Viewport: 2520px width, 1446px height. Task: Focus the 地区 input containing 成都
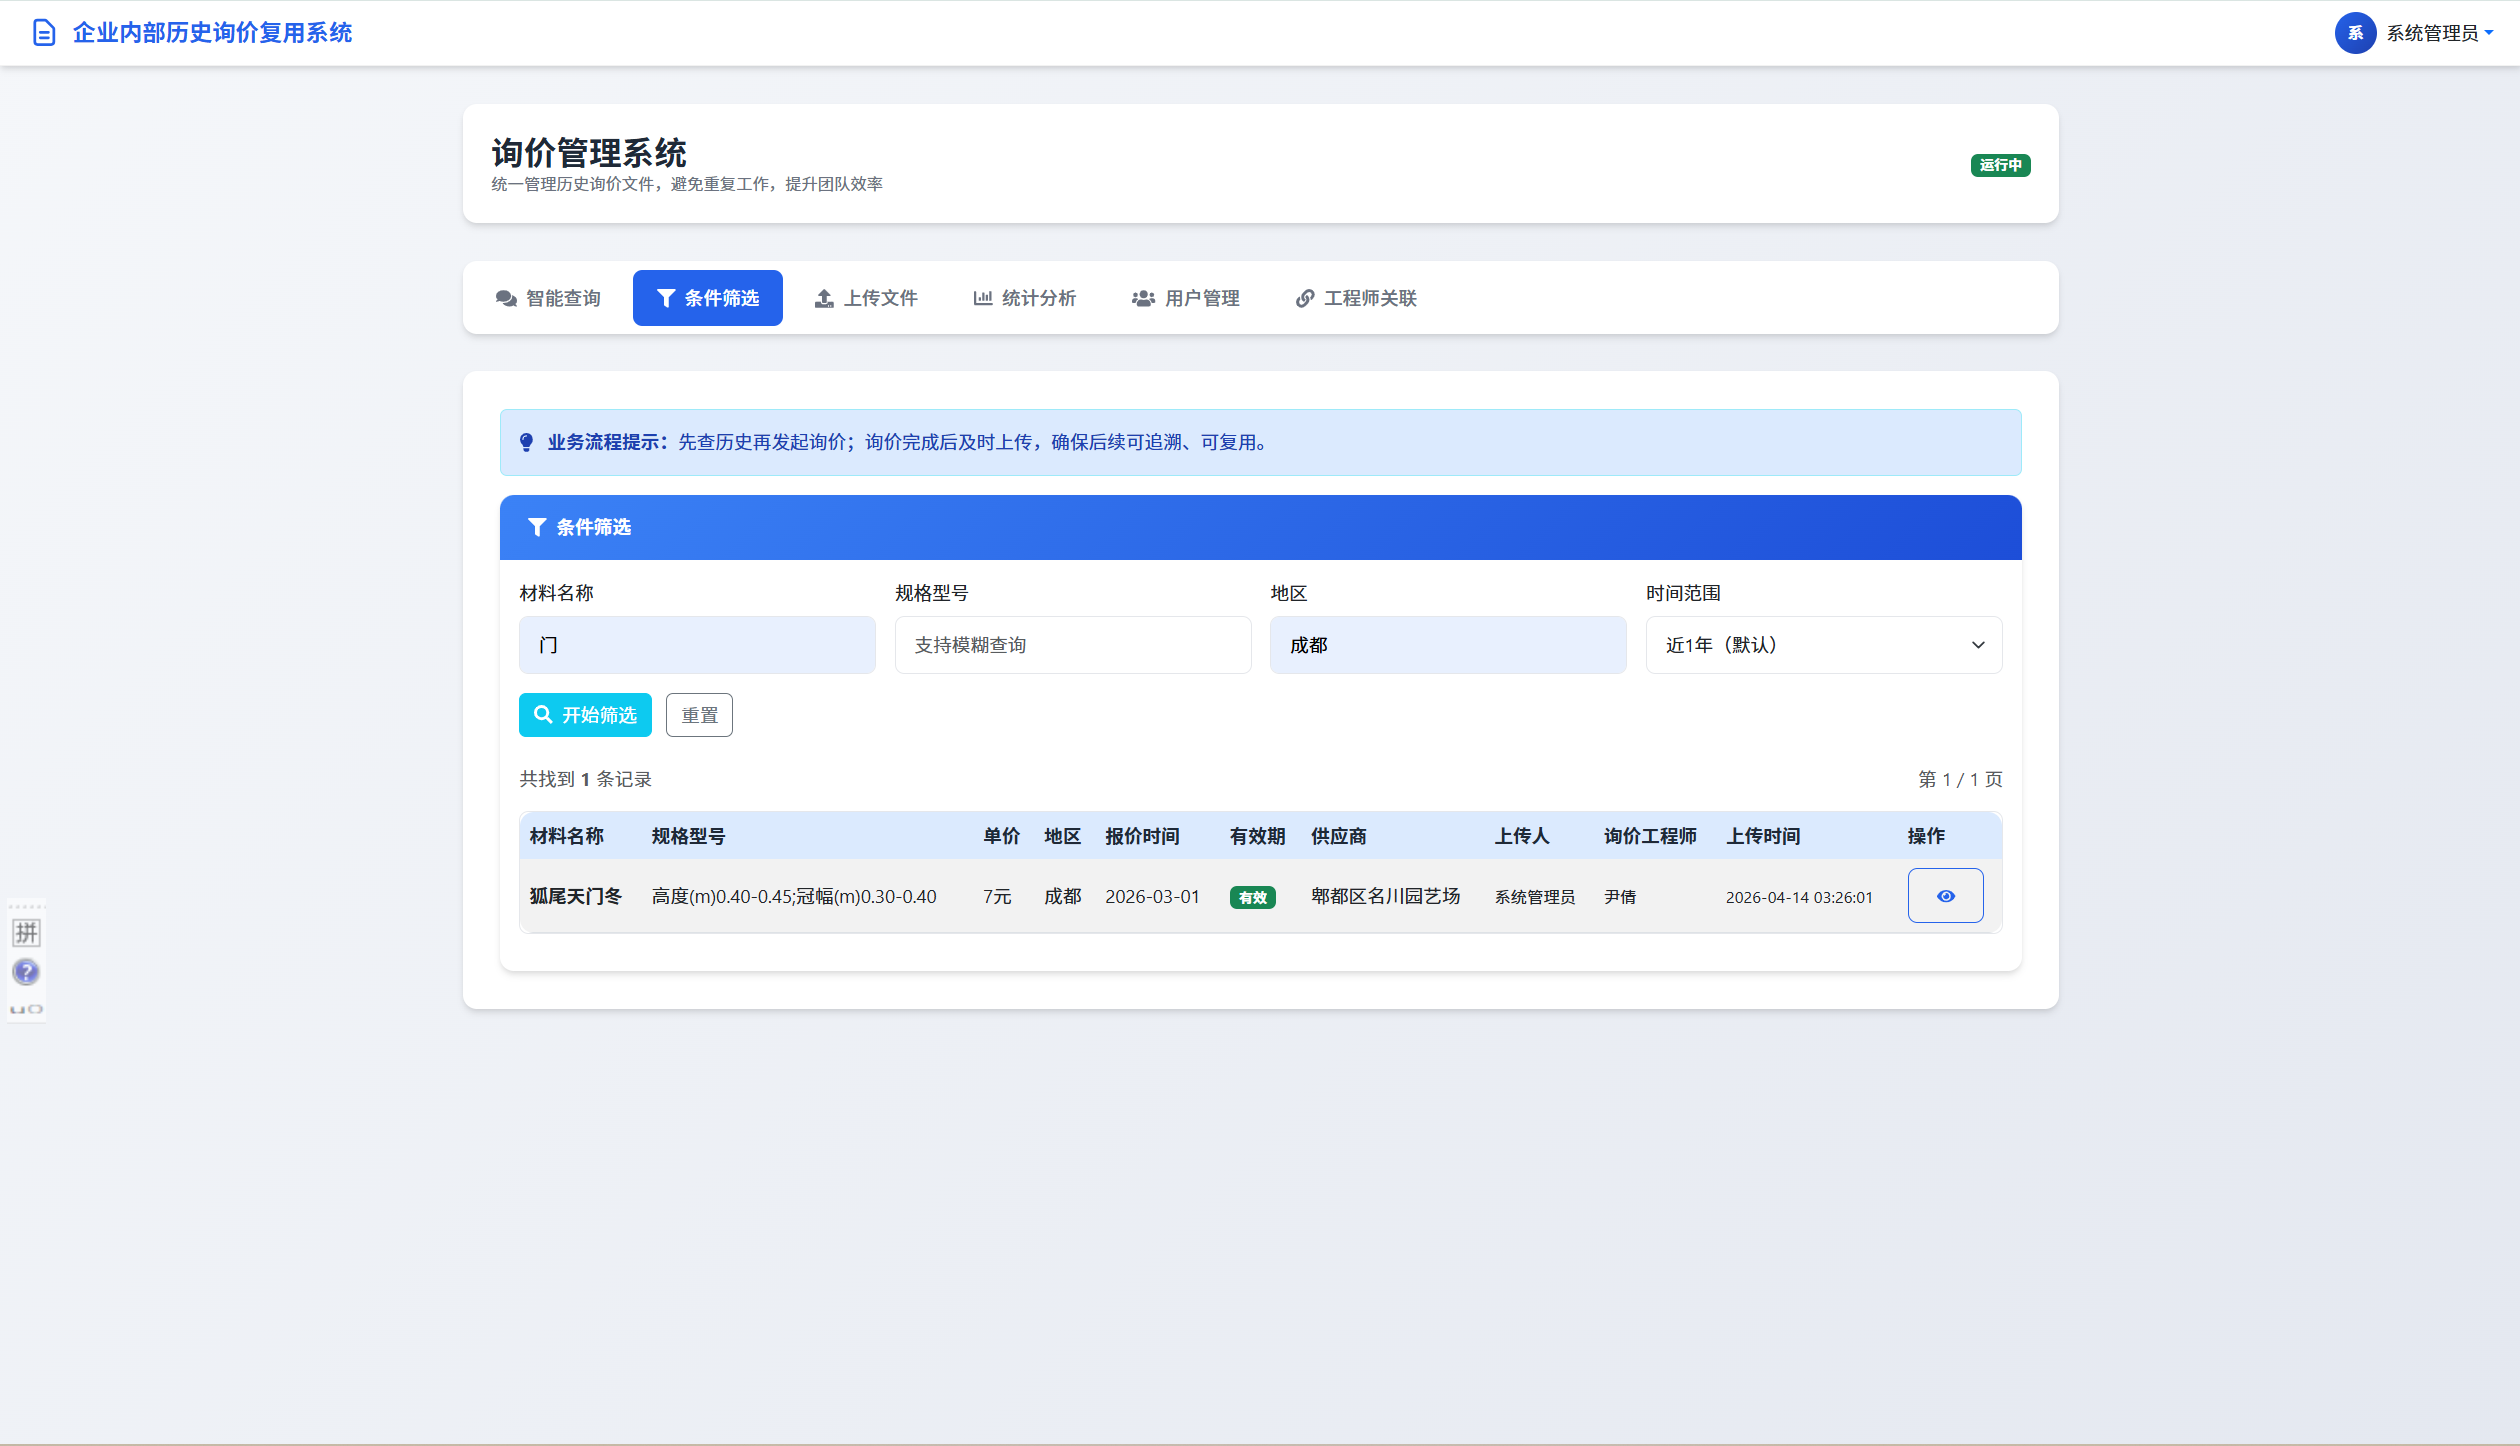coord(1448,645)
